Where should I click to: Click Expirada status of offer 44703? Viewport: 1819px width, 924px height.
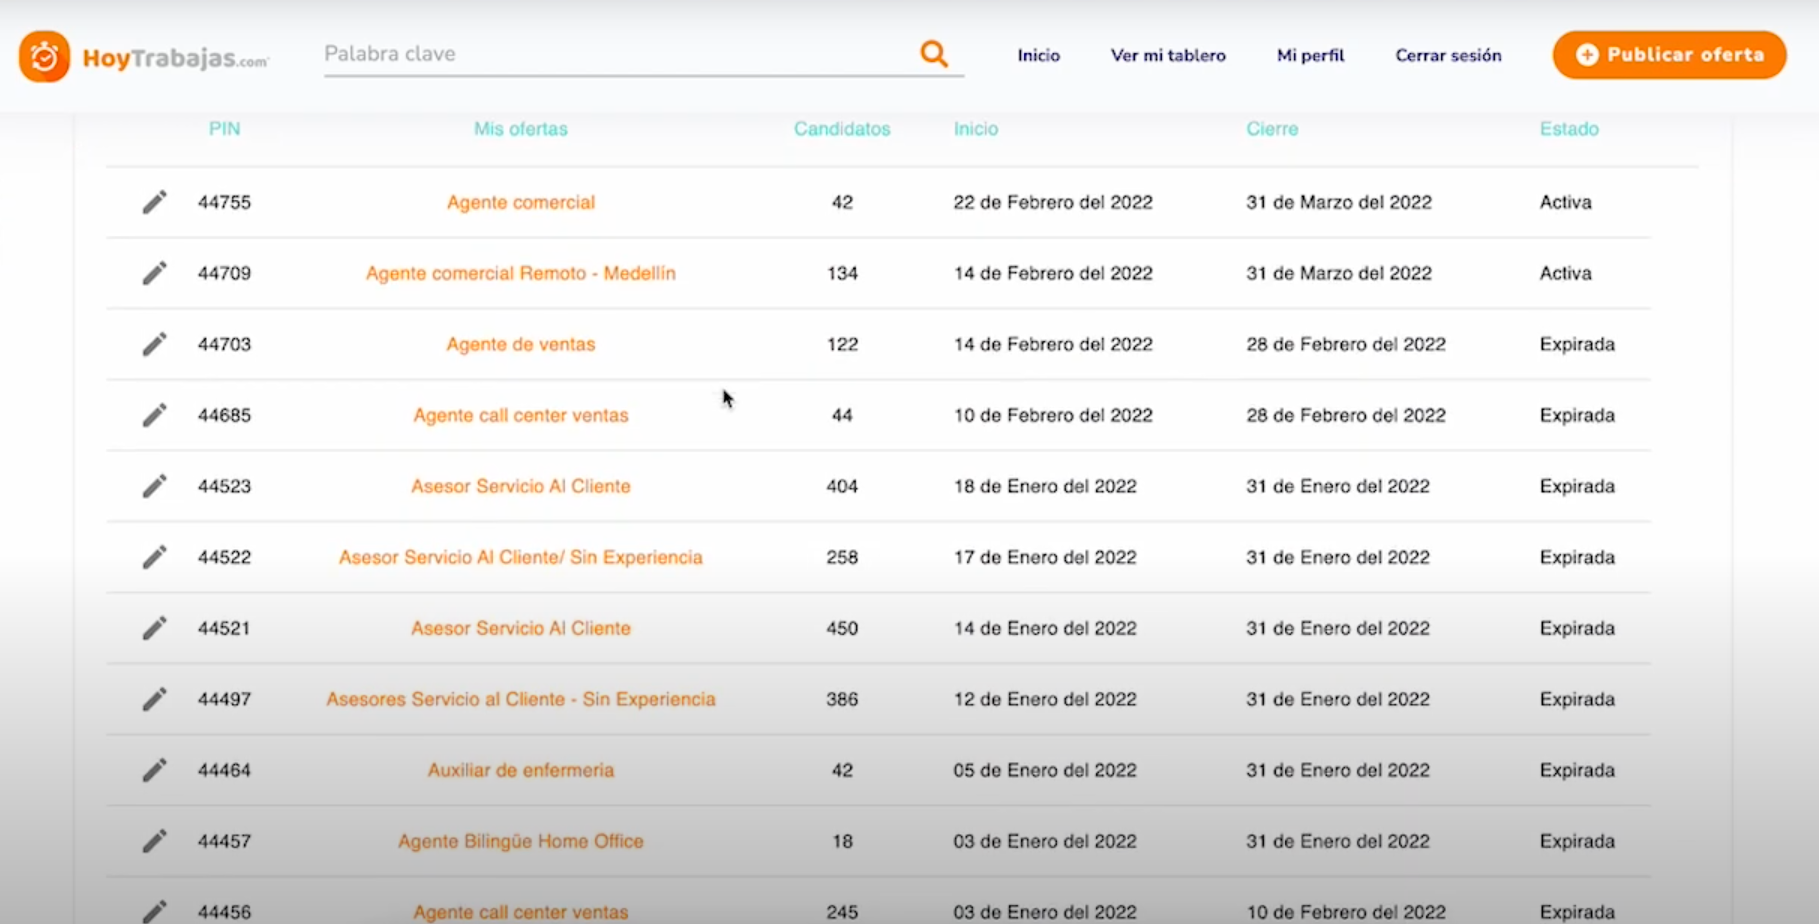[1577, 344]
